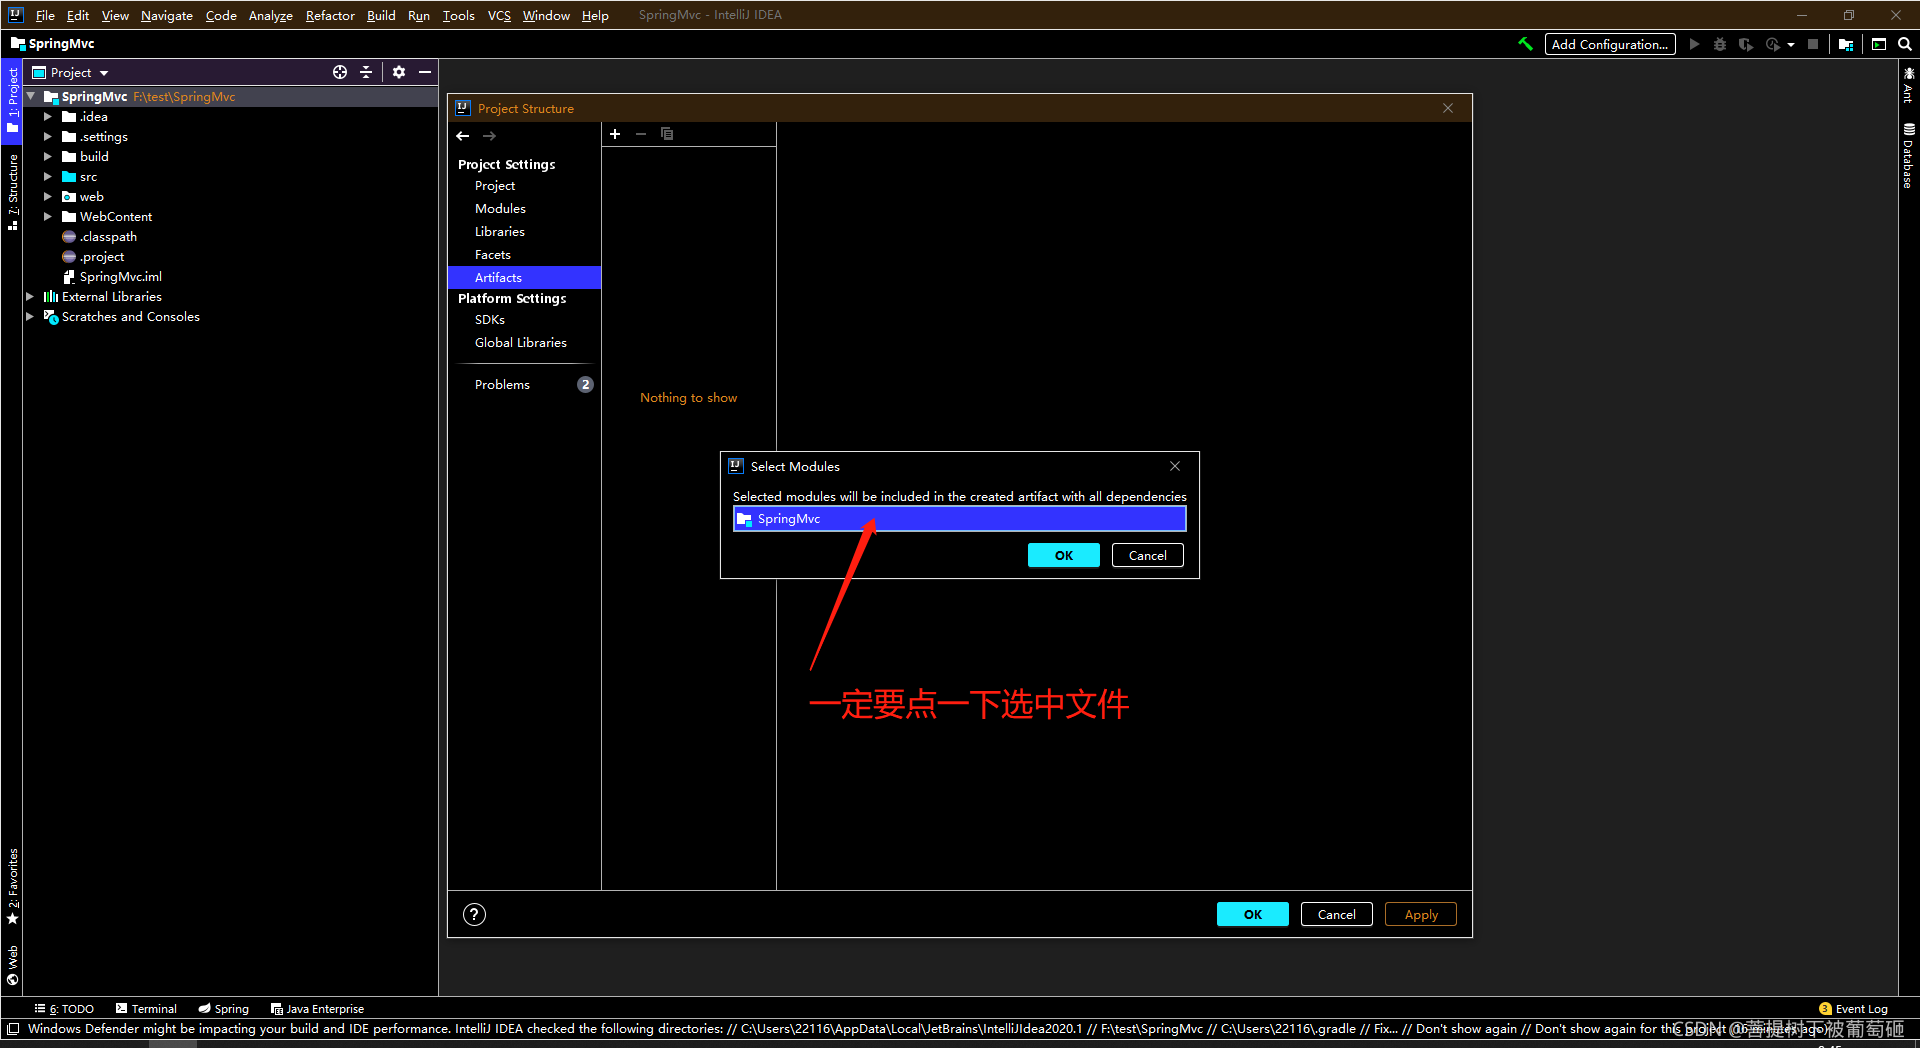Select Modules in Project Settings
This screenshot has height=1048, width=1920.
coord(500,208)
